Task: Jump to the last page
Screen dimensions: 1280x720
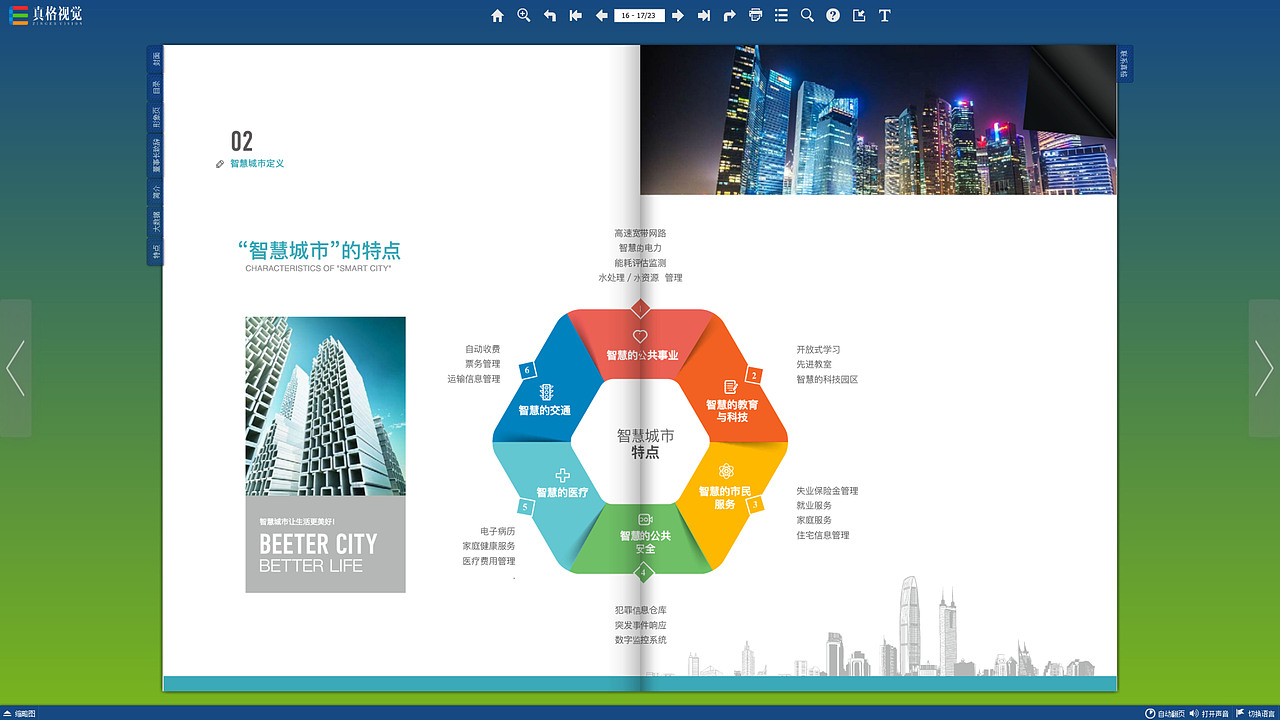Action: coord(704,15)
